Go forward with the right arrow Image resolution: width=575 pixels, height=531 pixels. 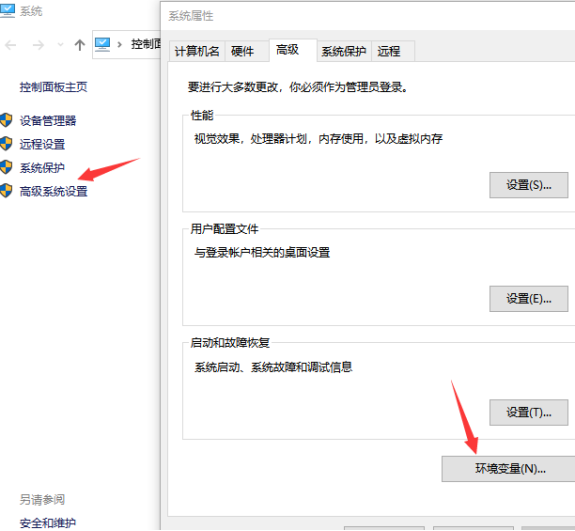38,45
